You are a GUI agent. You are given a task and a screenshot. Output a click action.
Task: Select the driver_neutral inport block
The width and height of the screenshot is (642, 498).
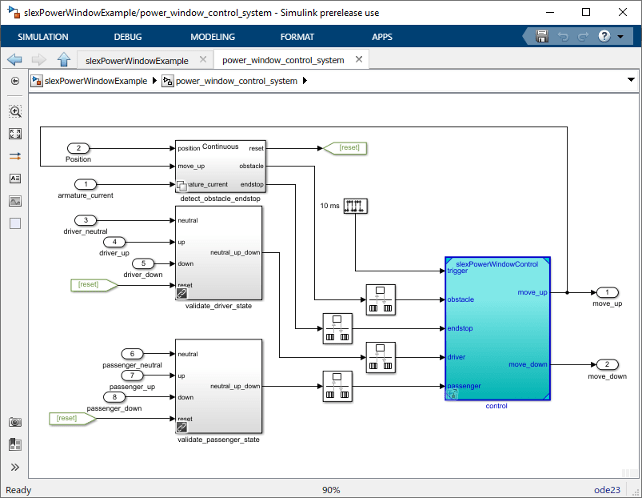click(x=86, y=220)
